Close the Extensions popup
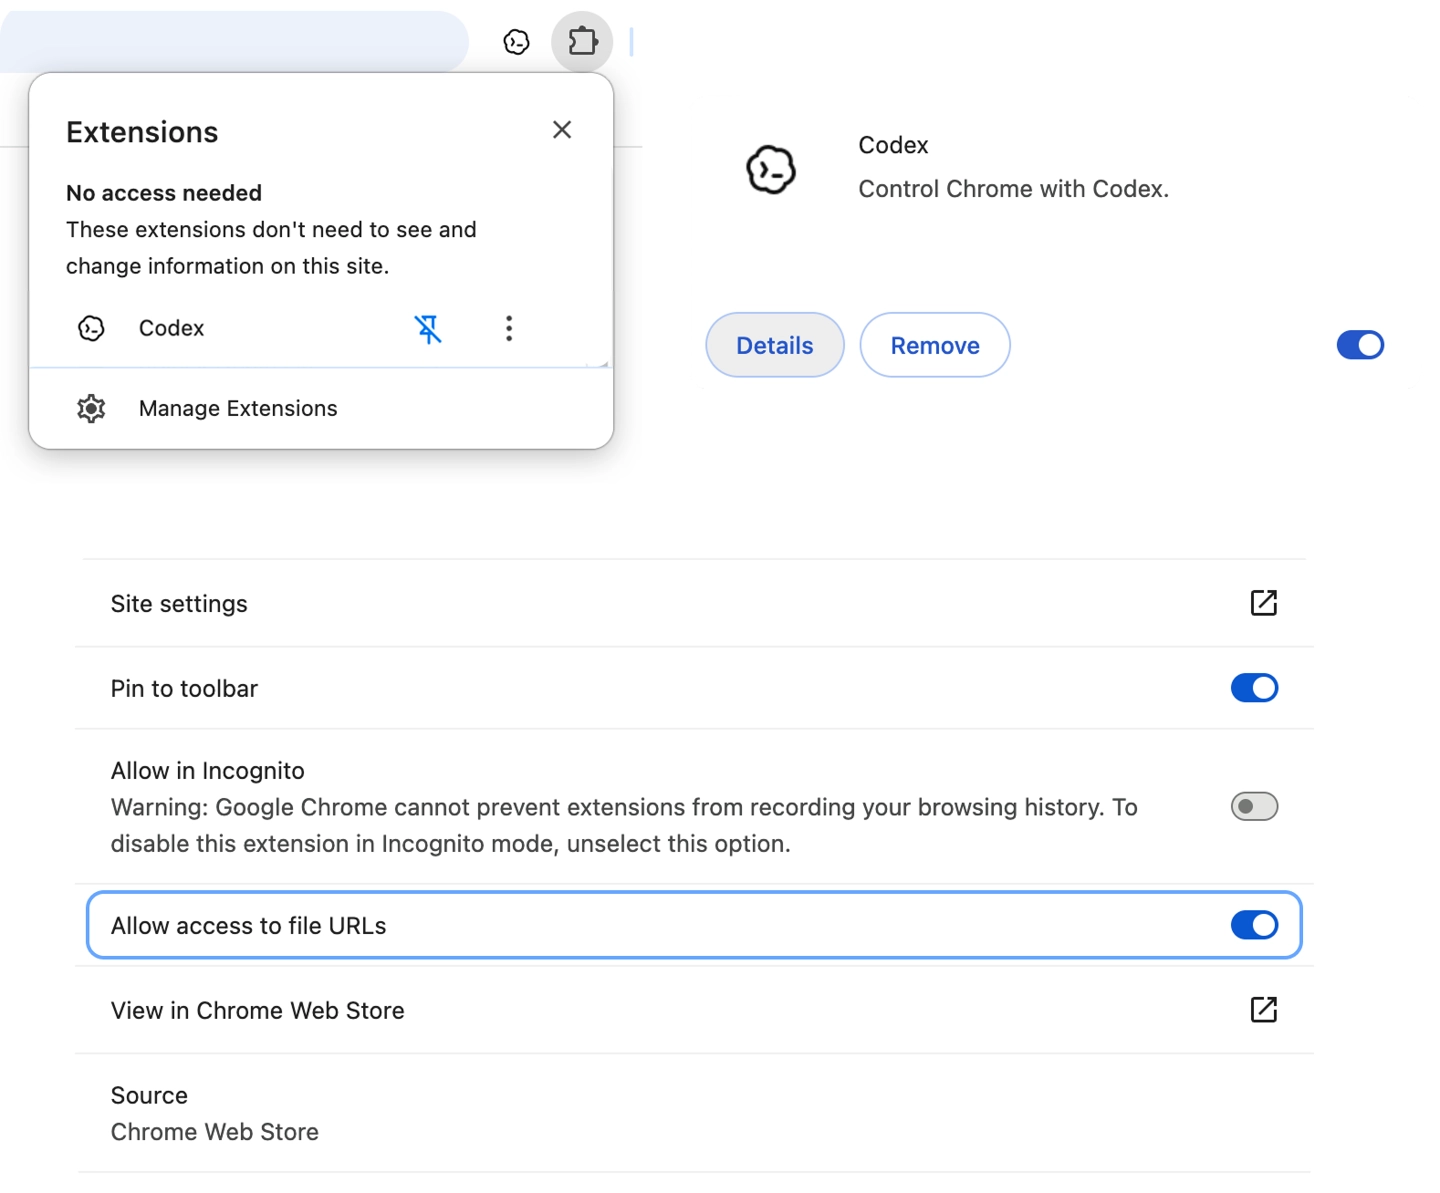This screenshot has height=1193, width=1440. (x=562, y=130)
